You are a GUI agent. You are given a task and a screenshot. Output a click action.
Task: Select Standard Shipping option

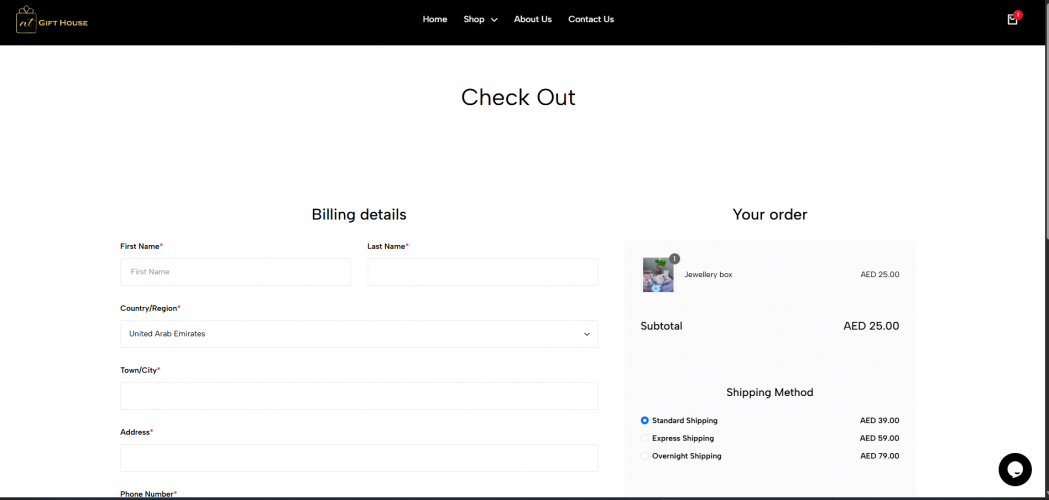click(x=645, y=421)
